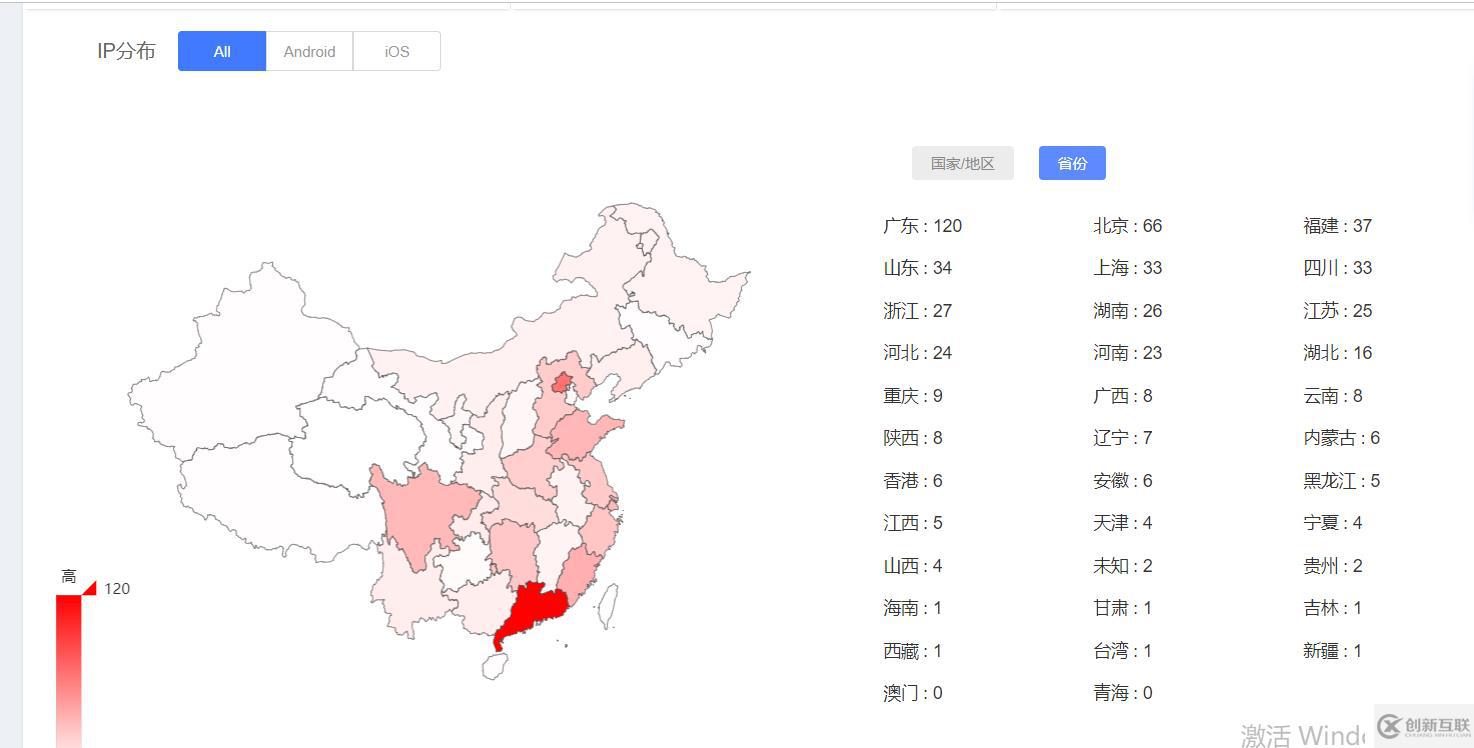The image size is (1474, 748).
Task: Click the text 未知 : 2
Action: click(x=1122, y=566)
